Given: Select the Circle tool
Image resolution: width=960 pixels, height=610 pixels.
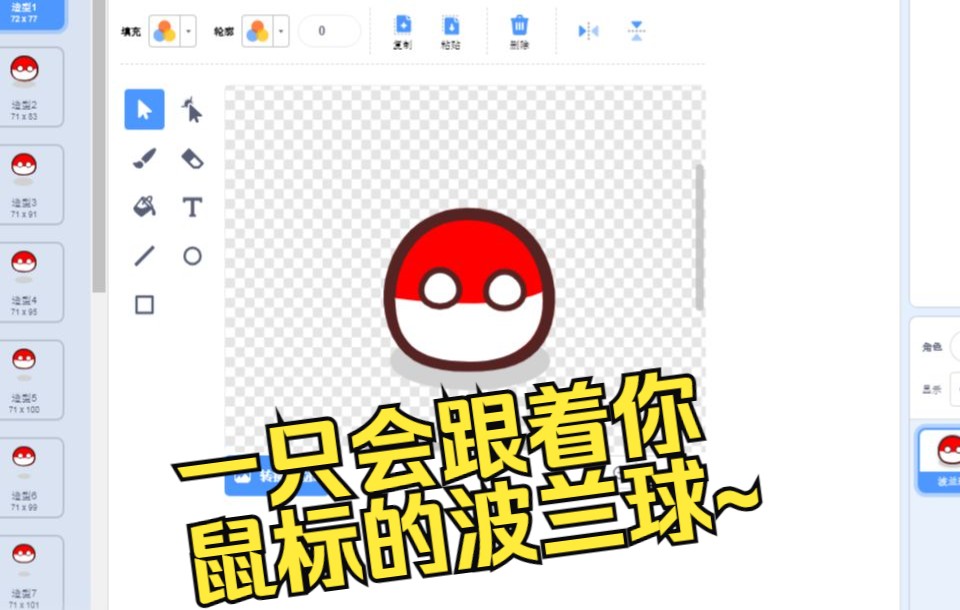Looking at the screenshot, I should 192,256.
